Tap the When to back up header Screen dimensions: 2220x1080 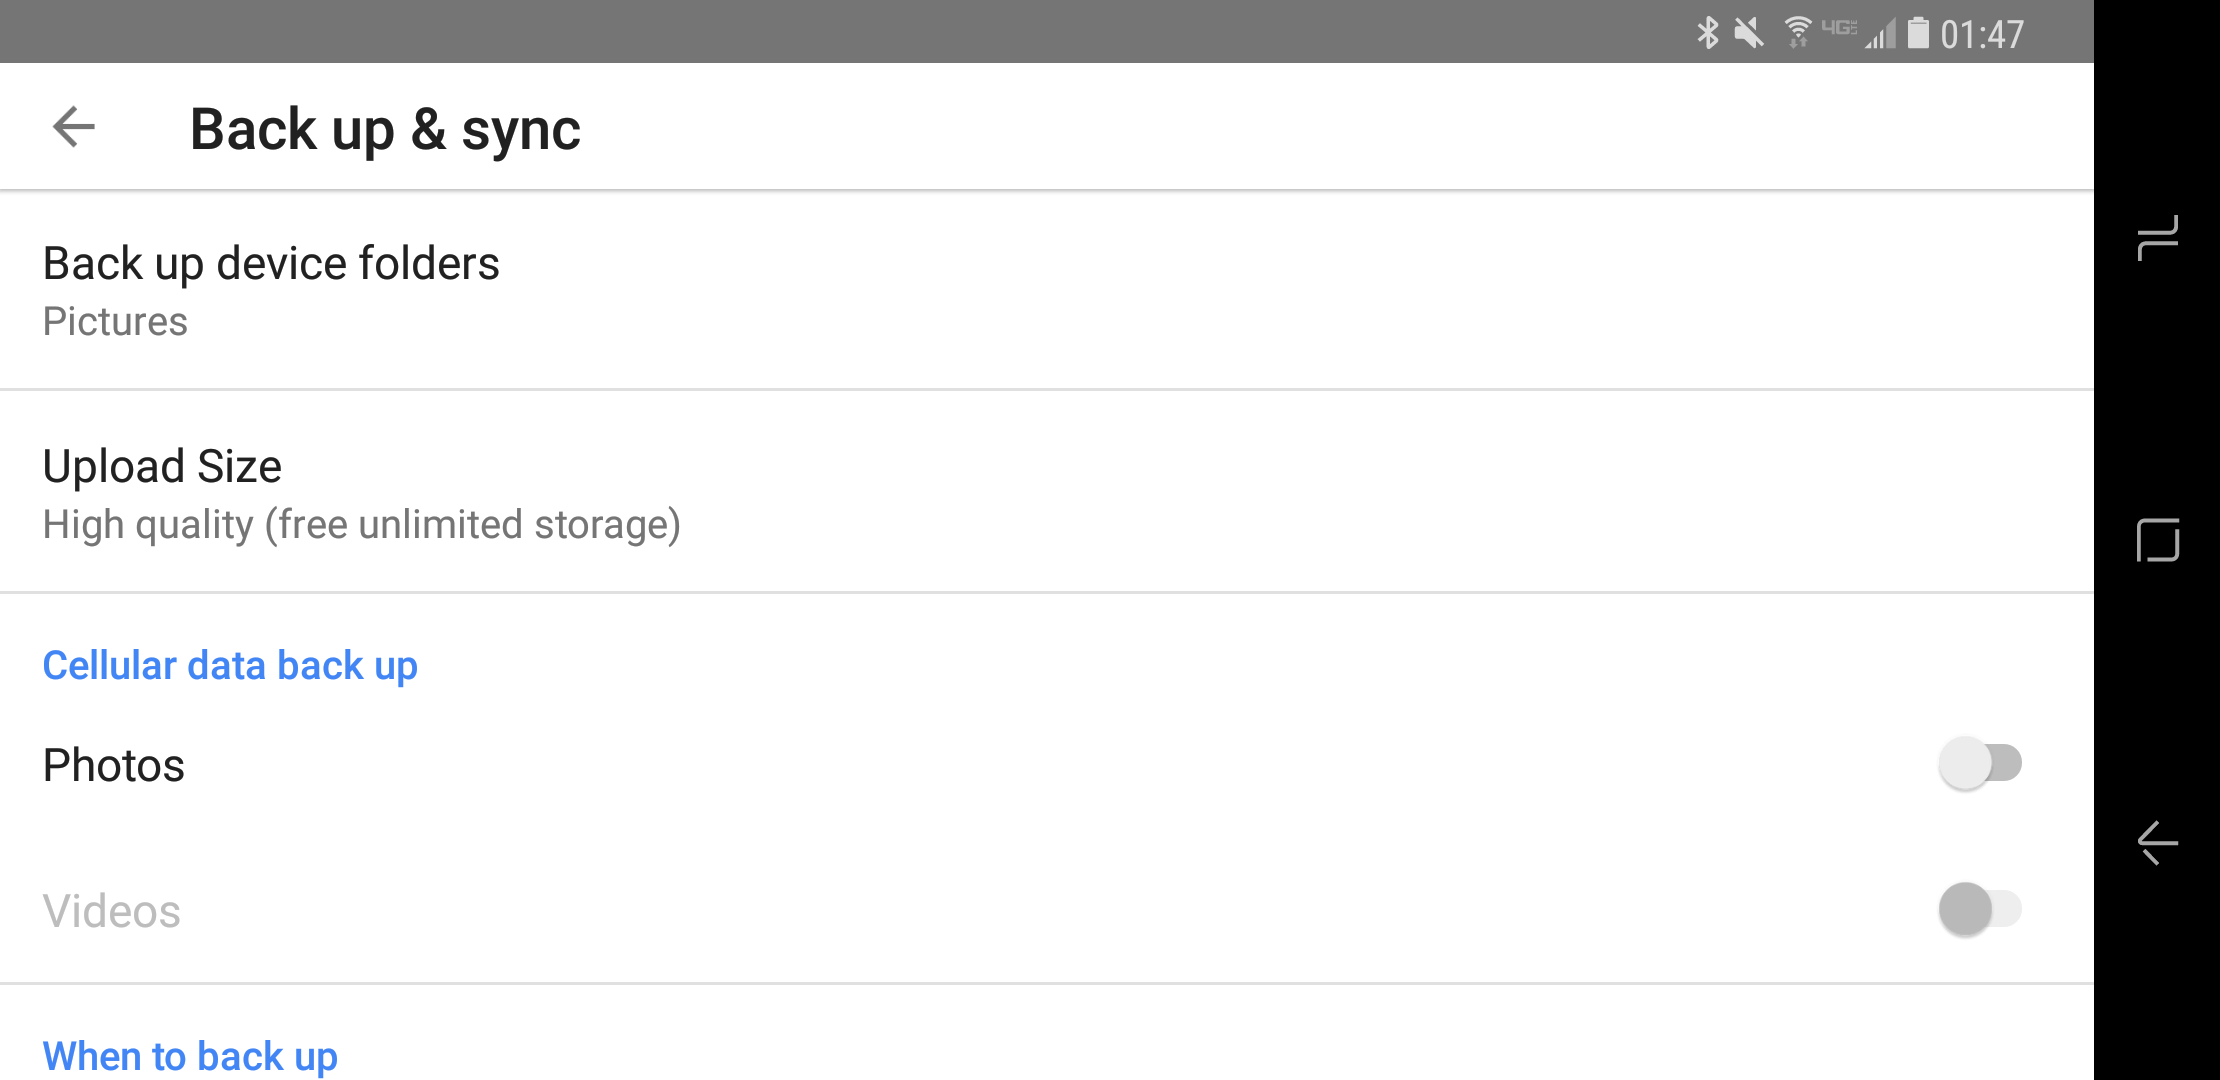pyautogui.click(x=190, y=1057)
